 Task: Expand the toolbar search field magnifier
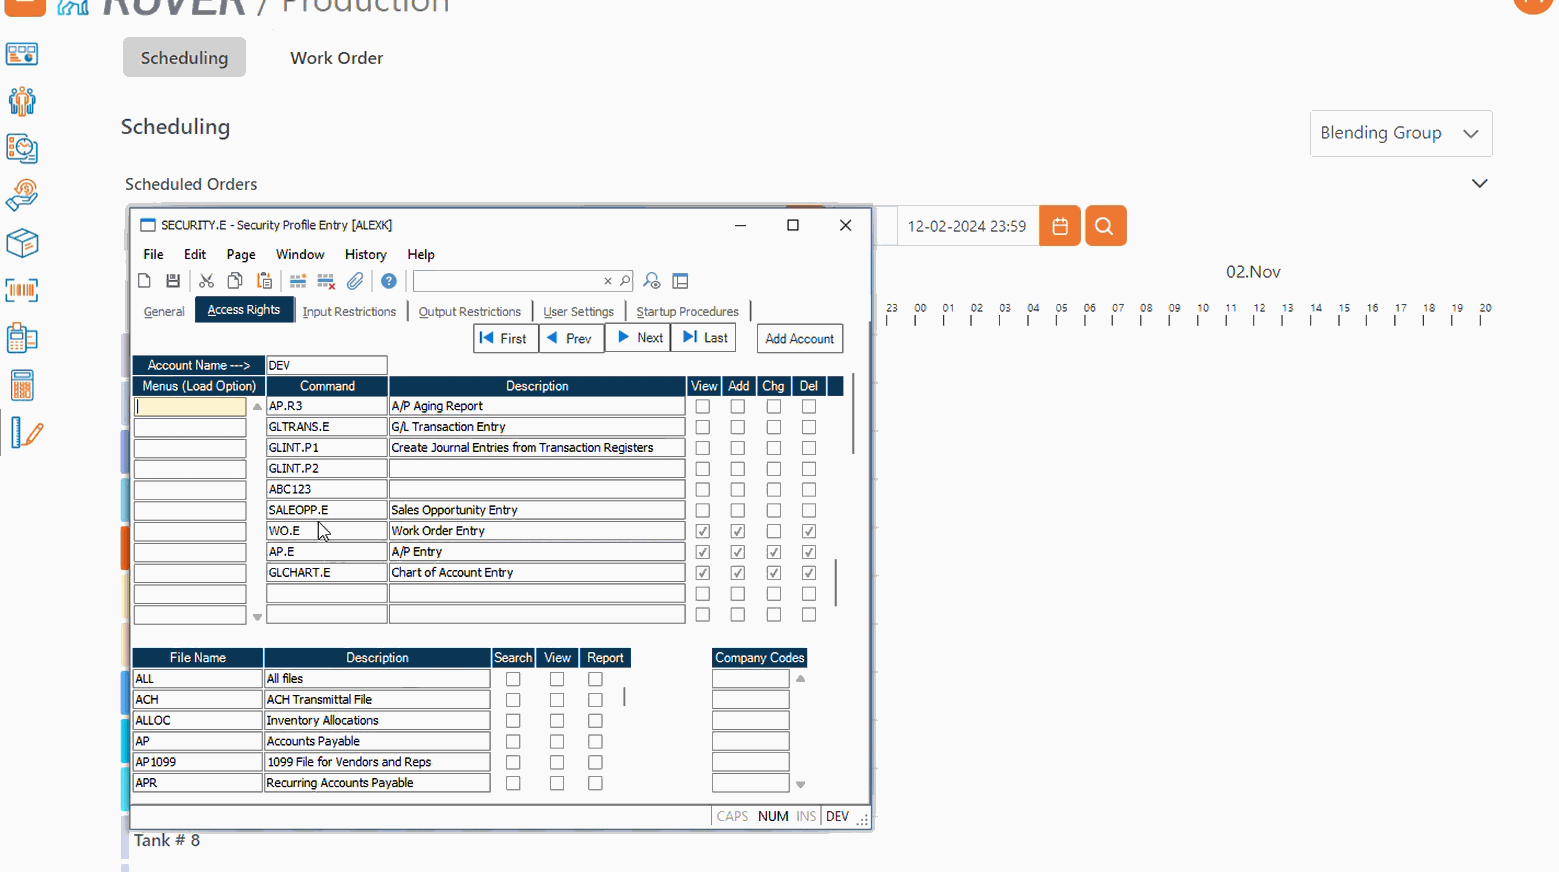point(623,281)
